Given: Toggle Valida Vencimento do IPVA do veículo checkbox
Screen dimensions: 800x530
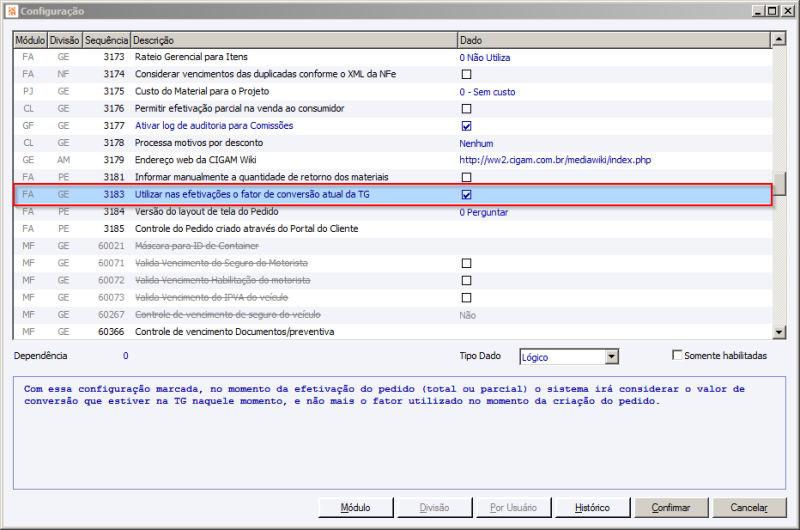Looking at the screenshot, I should point(466,298).
